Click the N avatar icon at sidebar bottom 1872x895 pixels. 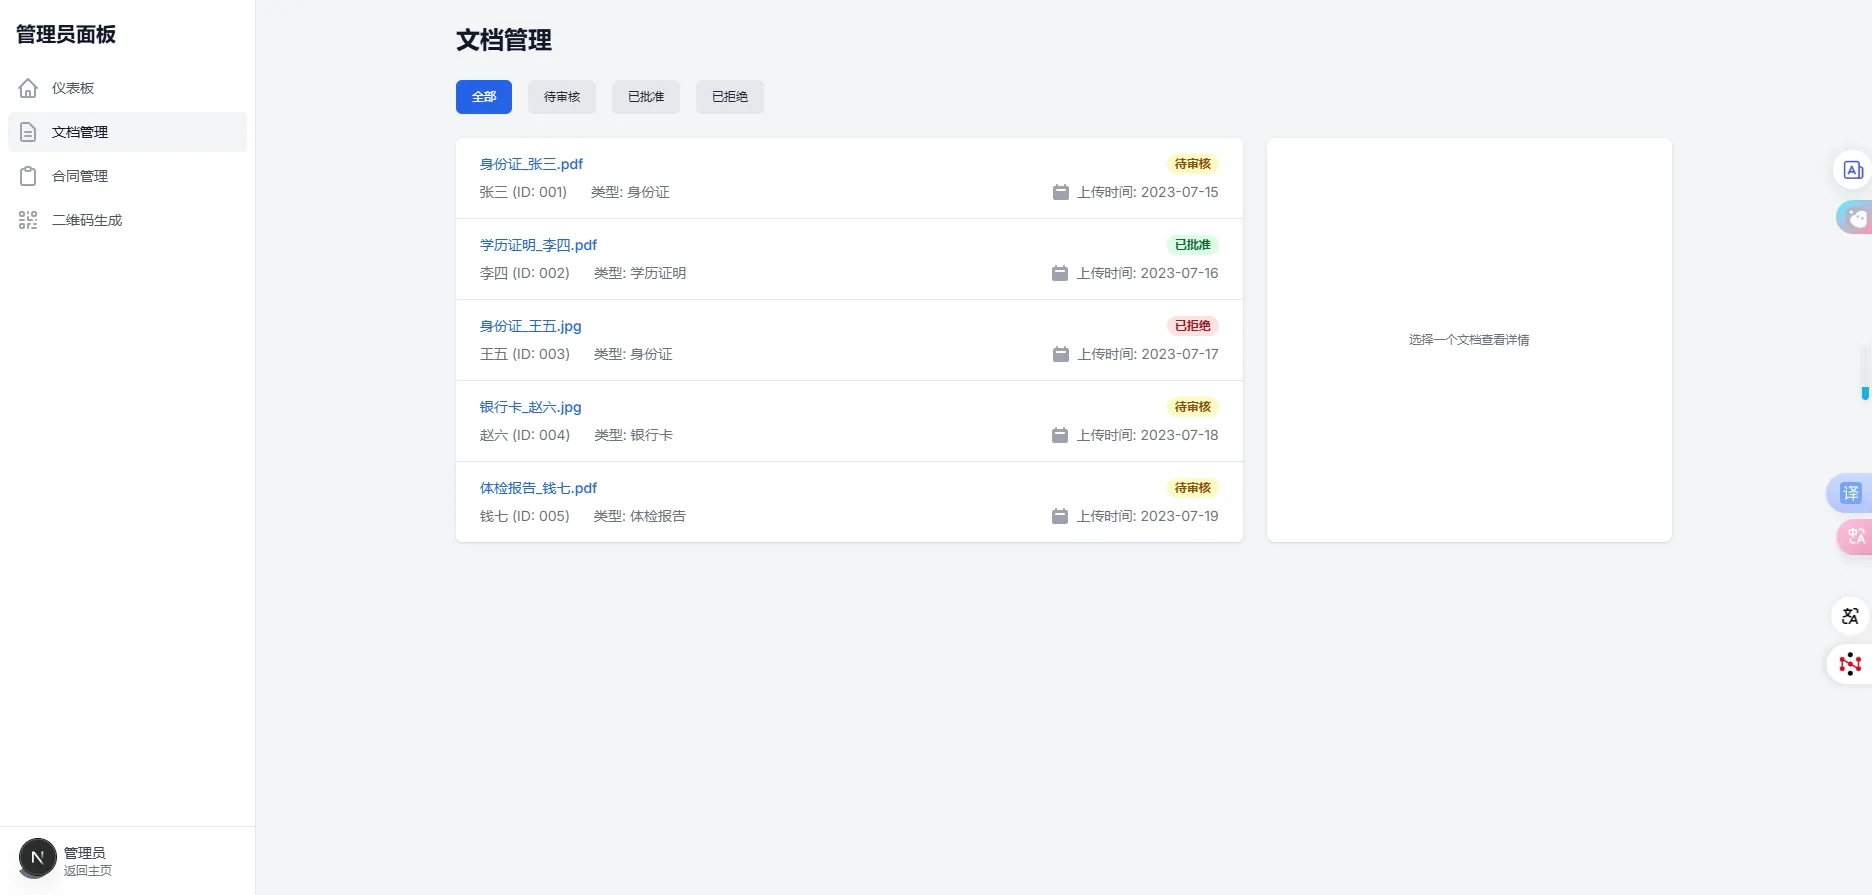coord(38,858)
